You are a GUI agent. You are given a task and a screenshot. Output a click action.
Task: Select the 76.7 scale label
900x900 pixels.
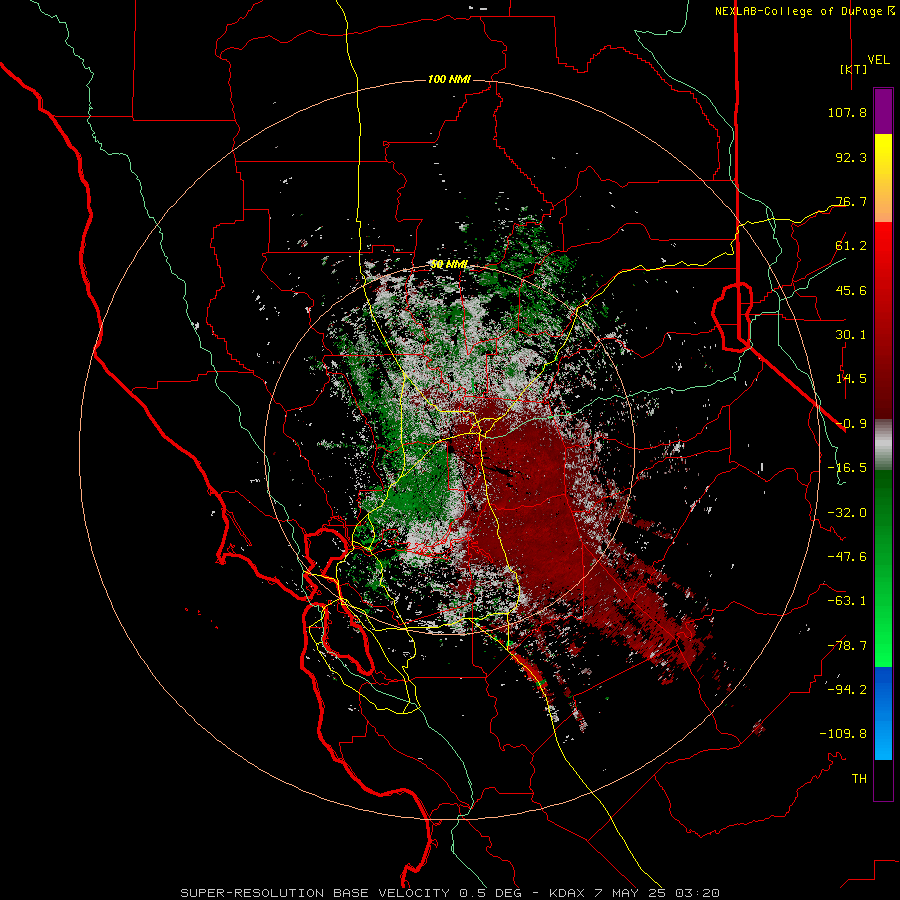pos(851,201)
